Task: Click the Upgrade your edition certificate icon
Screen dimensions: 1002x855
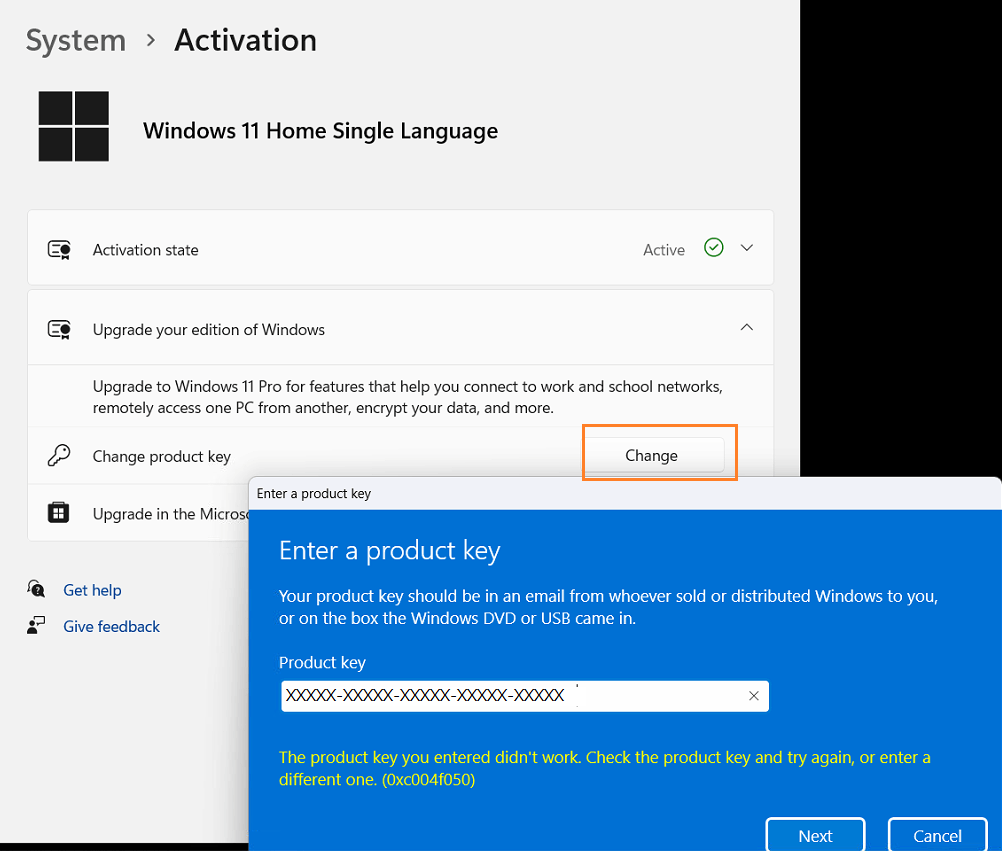Action: (59, 329)
